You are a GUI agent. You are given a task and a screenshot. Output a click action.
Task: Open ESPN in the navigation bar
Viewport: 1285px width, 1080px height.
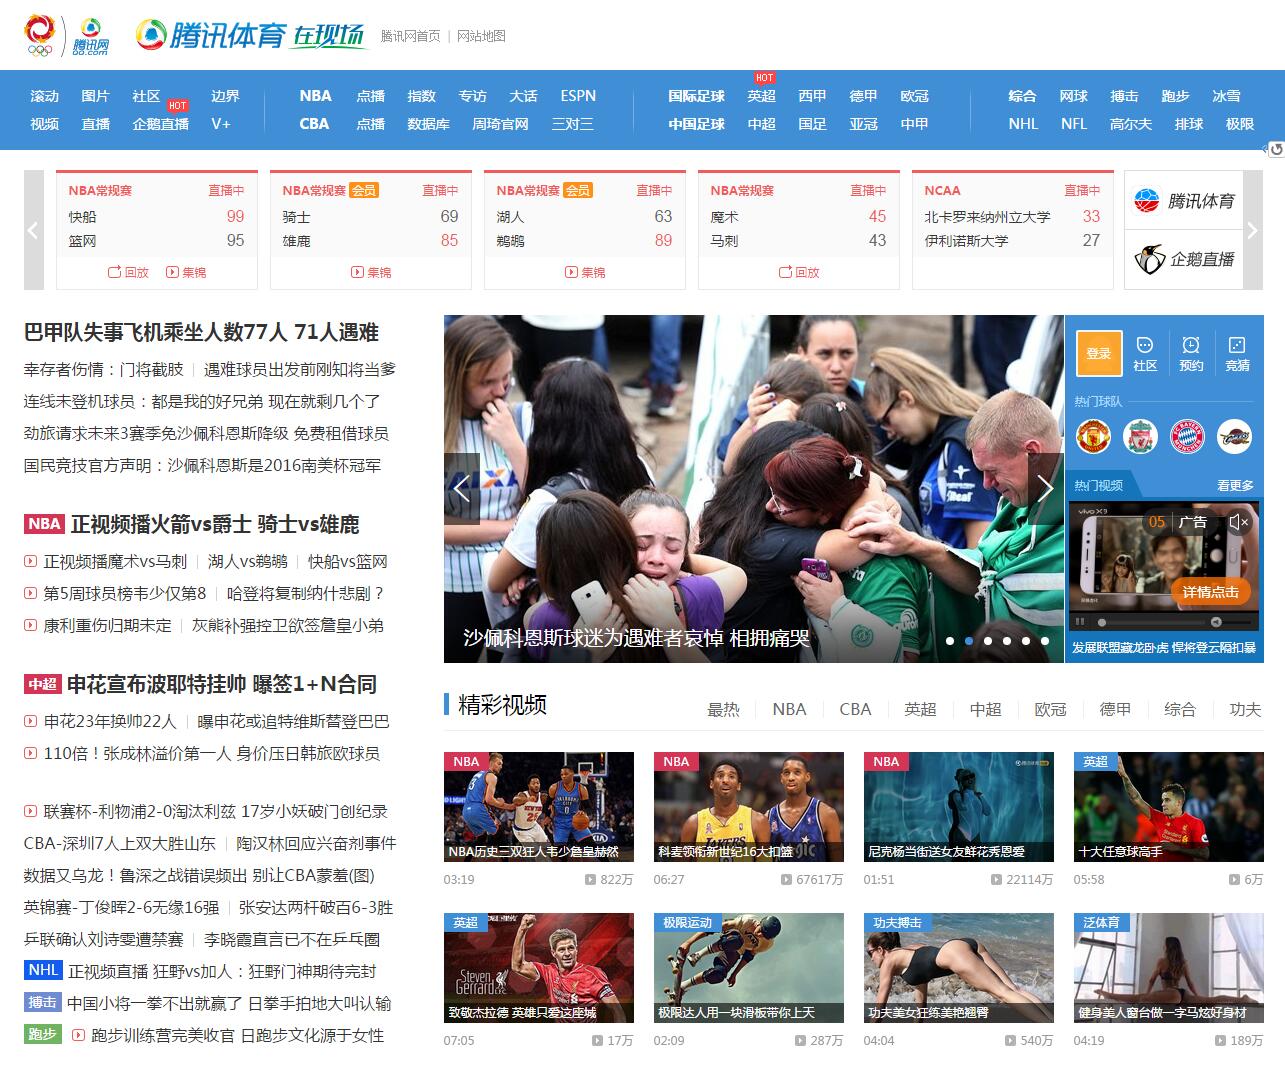578,96
